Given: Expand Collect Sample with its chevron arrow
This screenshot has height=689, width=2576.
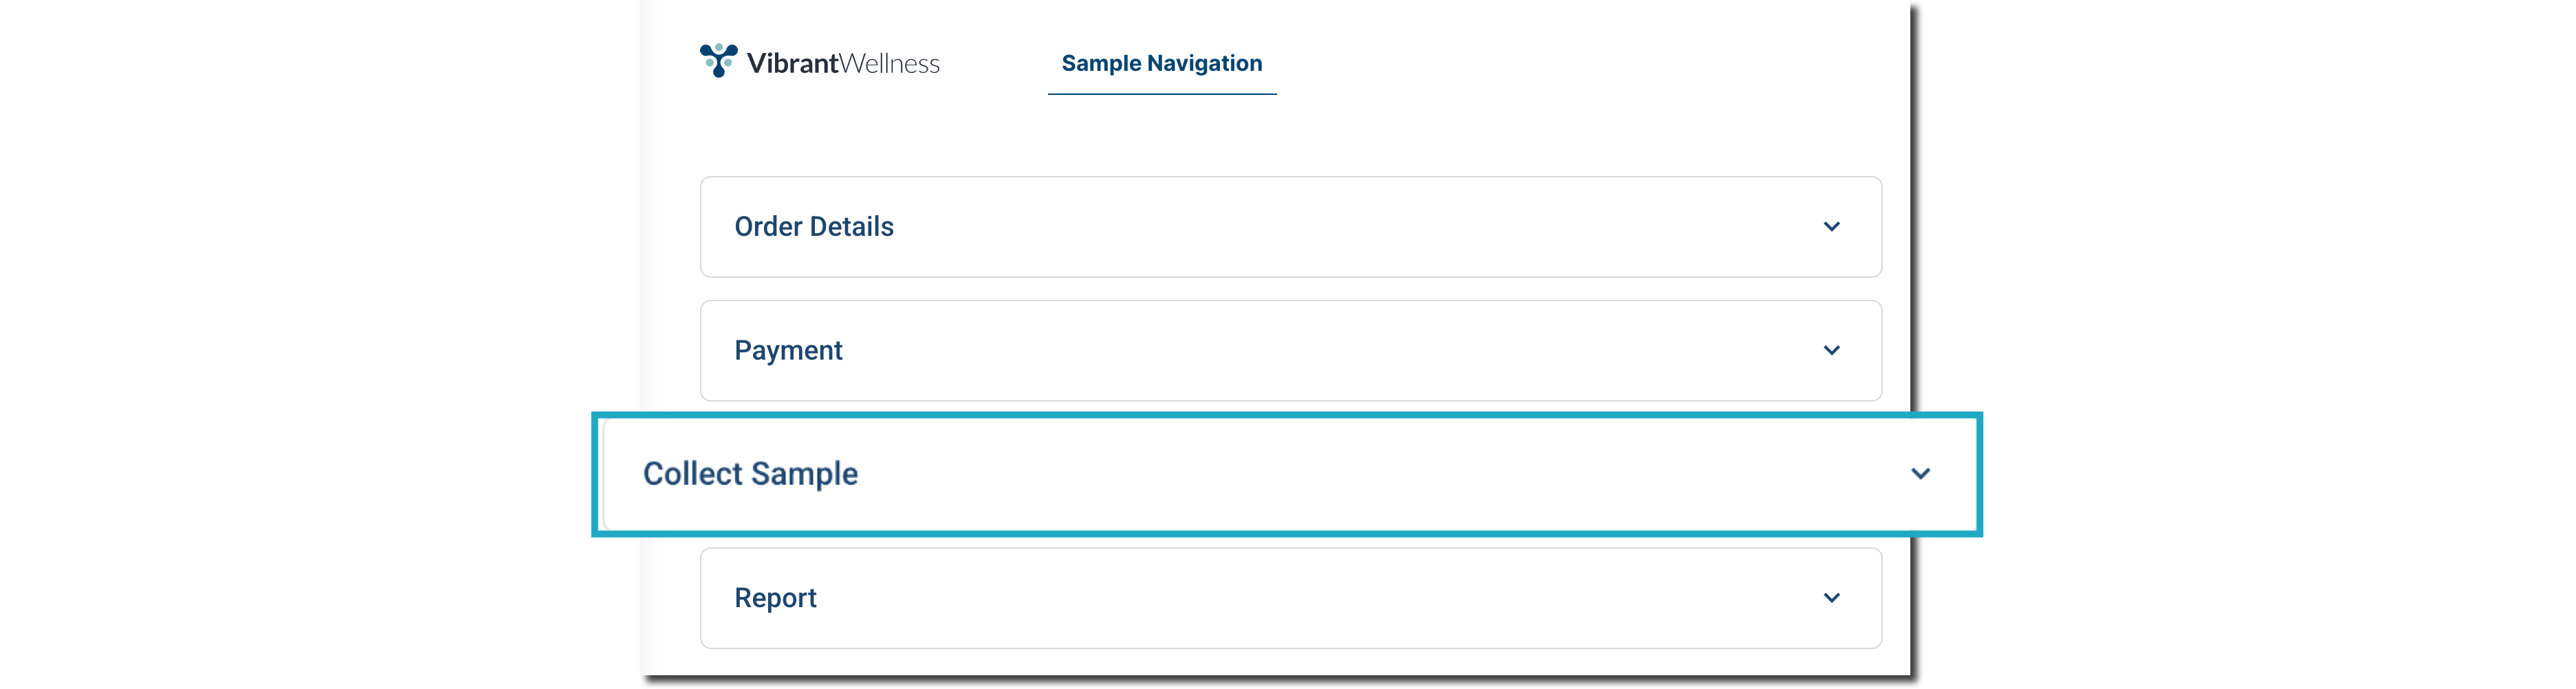Looking at the screenshot, I should click(x=1920, y=474).
